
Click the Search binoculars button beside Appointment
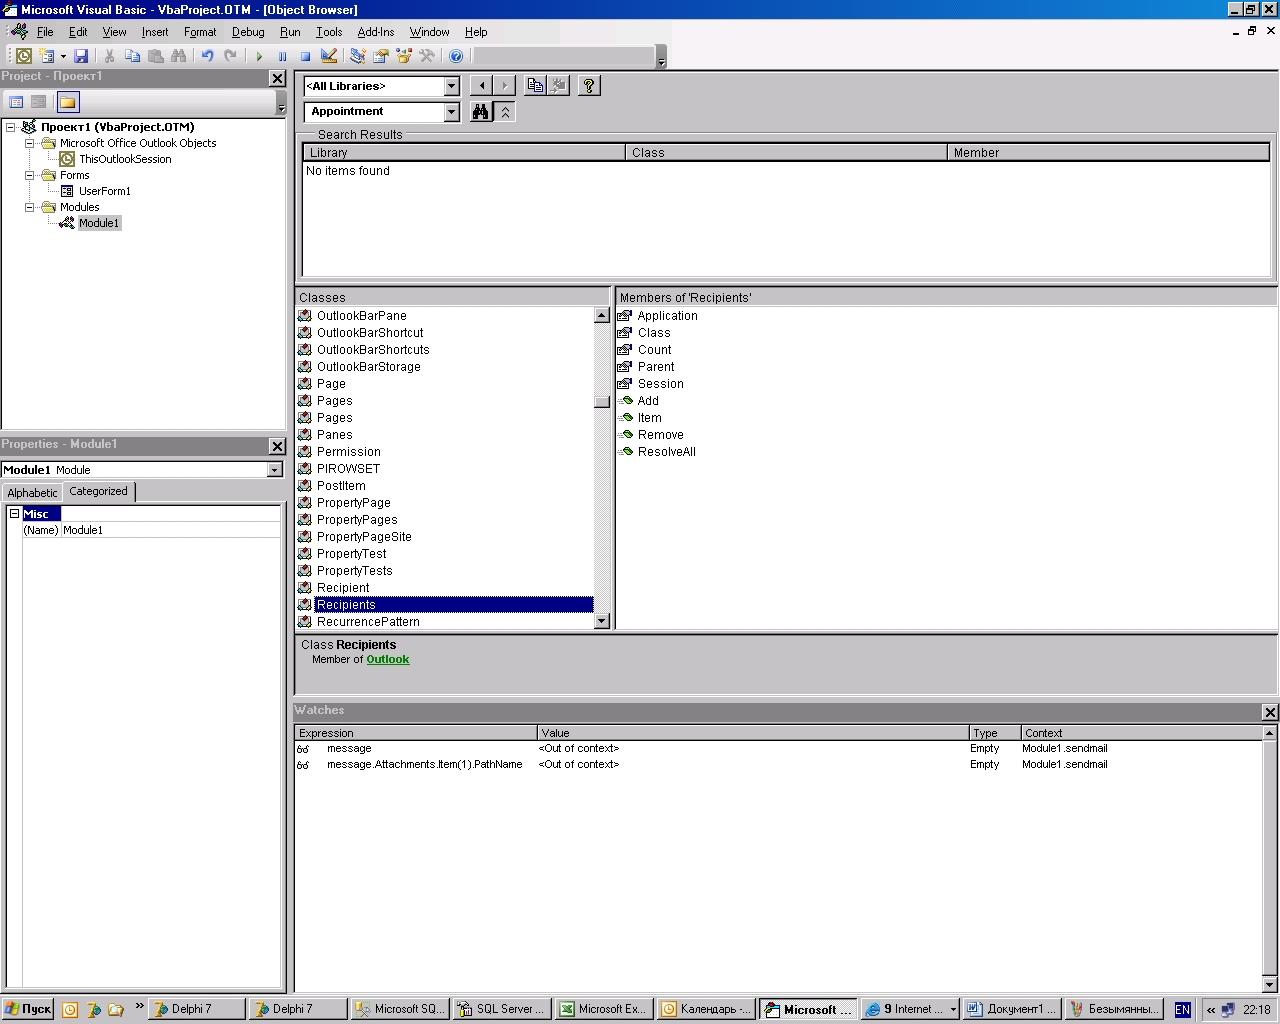tap(481, 112)
